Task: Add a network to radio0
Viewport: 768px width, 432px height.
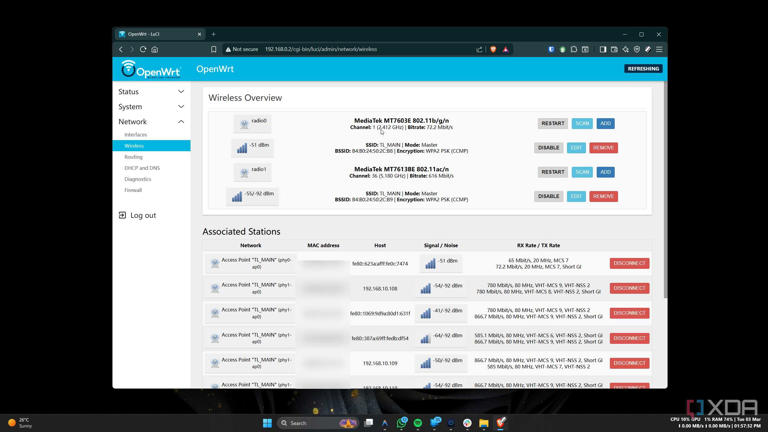Action: (605, 123)
